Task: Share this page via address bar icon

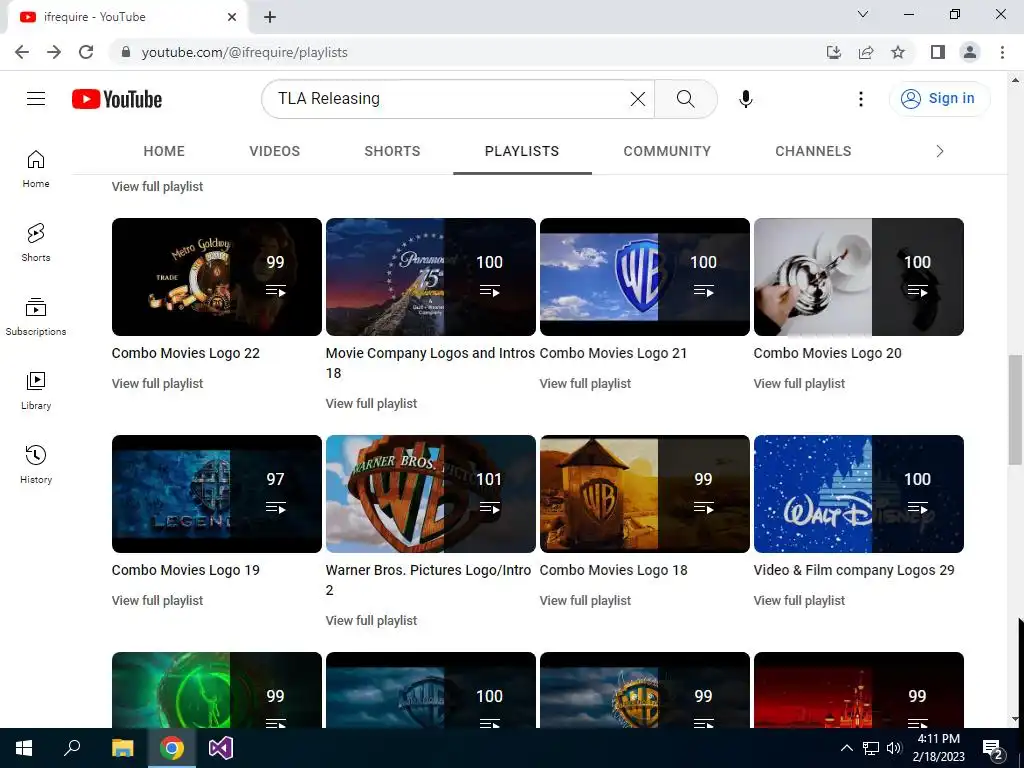Action: point(866,52)
